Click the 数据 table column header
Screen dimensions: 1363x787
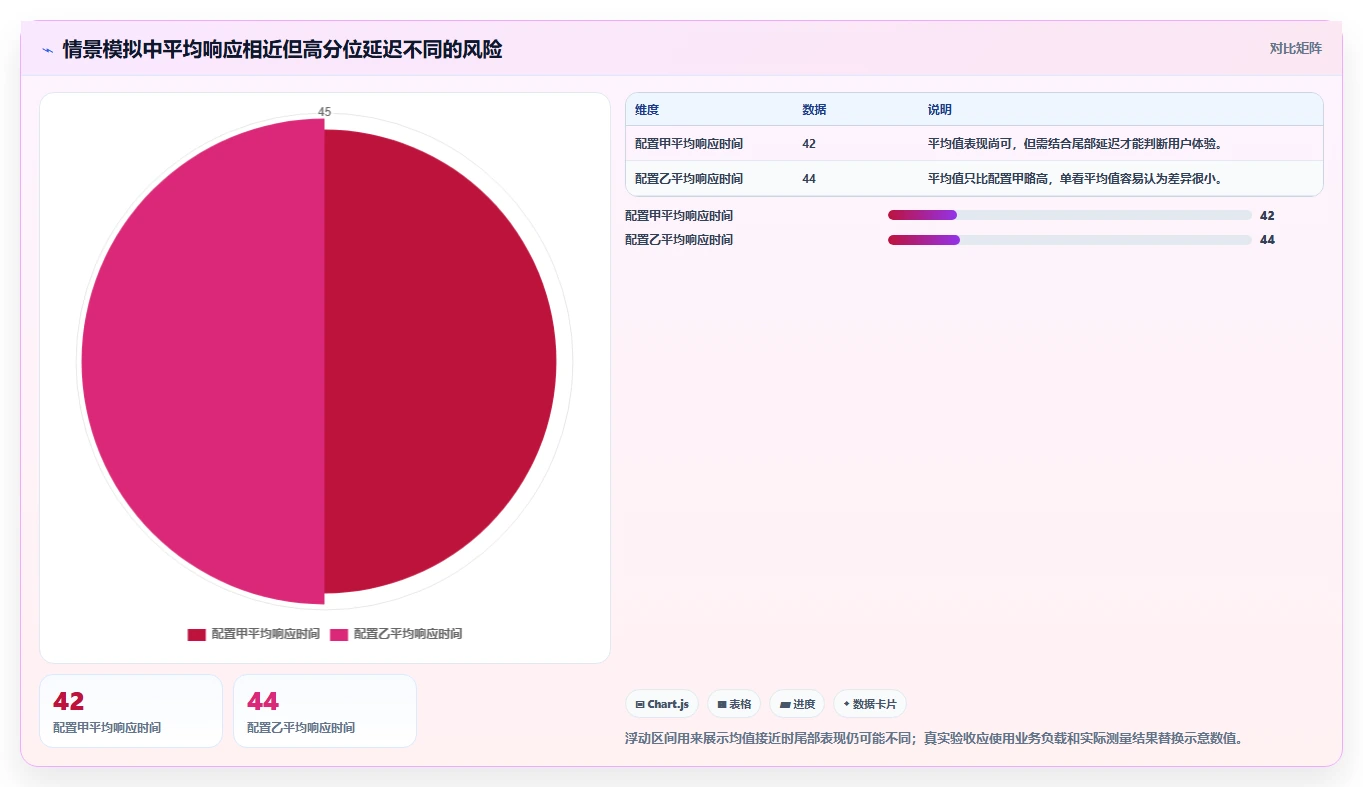[x=814, y=110]
